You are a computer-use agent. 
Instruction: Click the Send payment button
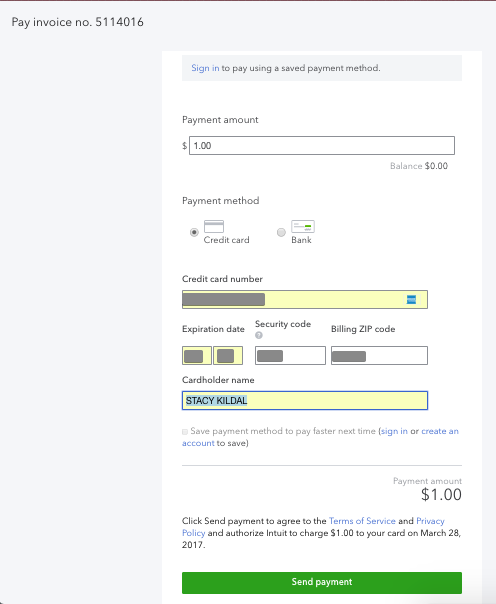point(322,582)
